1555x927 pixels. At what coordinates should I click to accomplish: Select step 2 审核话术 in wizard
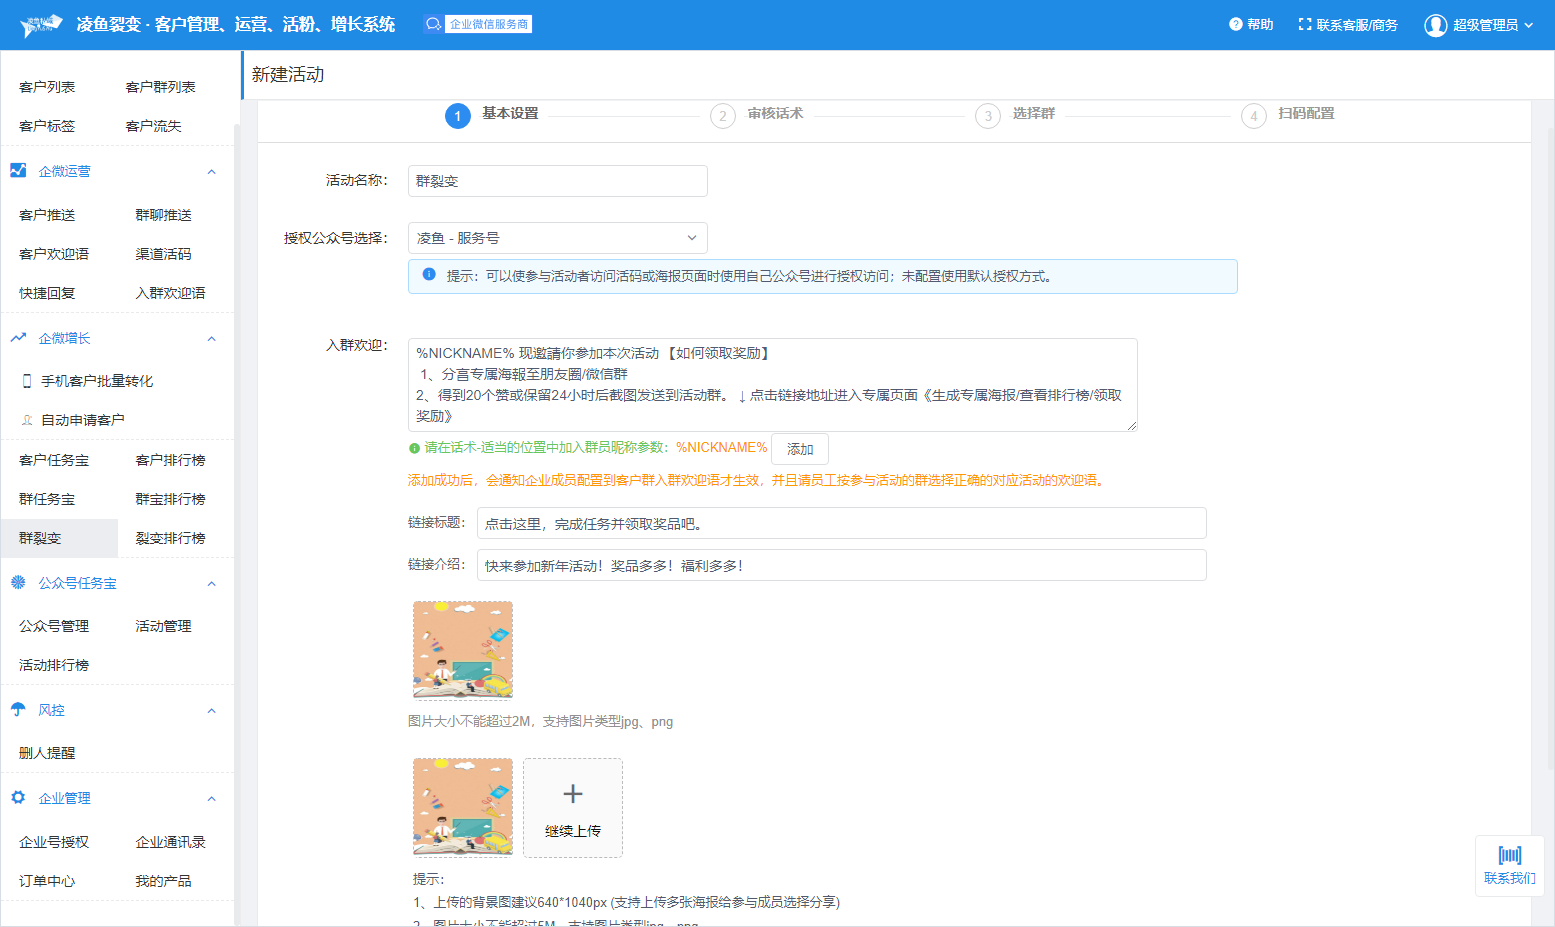[723, 116]
